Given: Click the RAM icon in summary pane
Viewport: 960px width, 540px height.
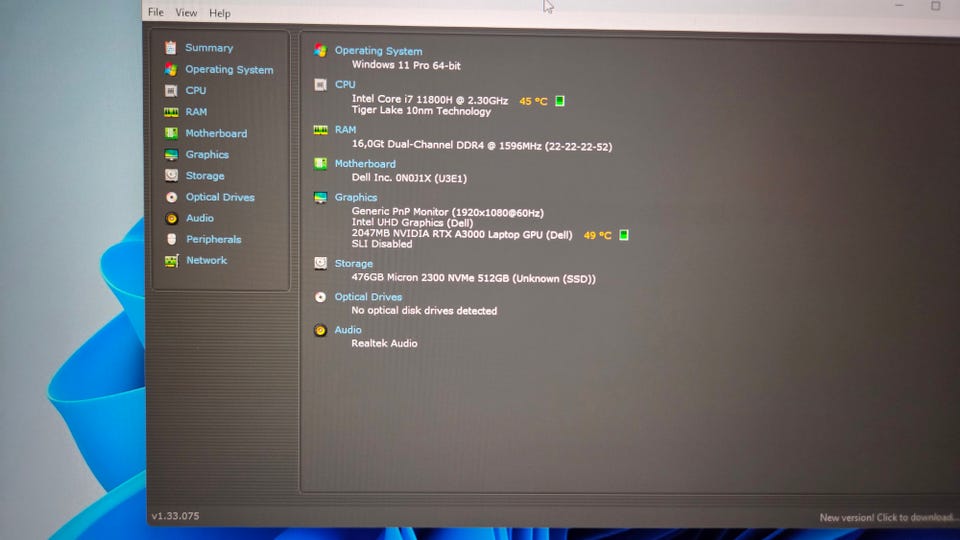Looking at the screenshot, I should 320,130.
